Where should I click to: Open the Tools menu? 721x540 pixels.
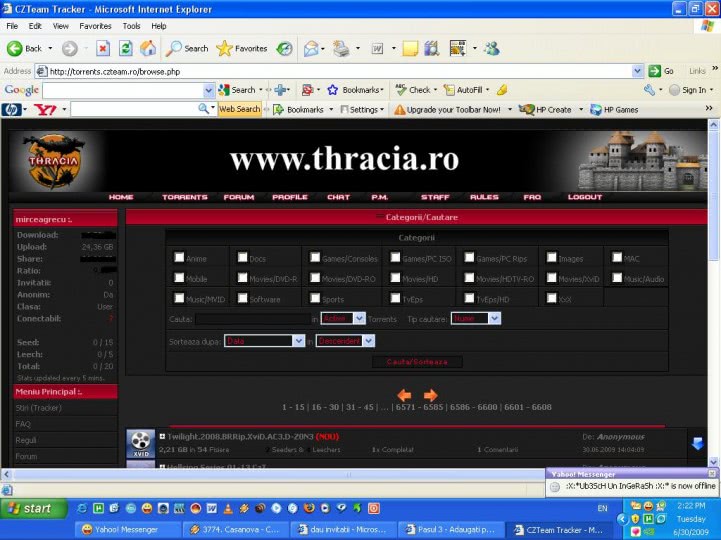[x=131, y=26]
